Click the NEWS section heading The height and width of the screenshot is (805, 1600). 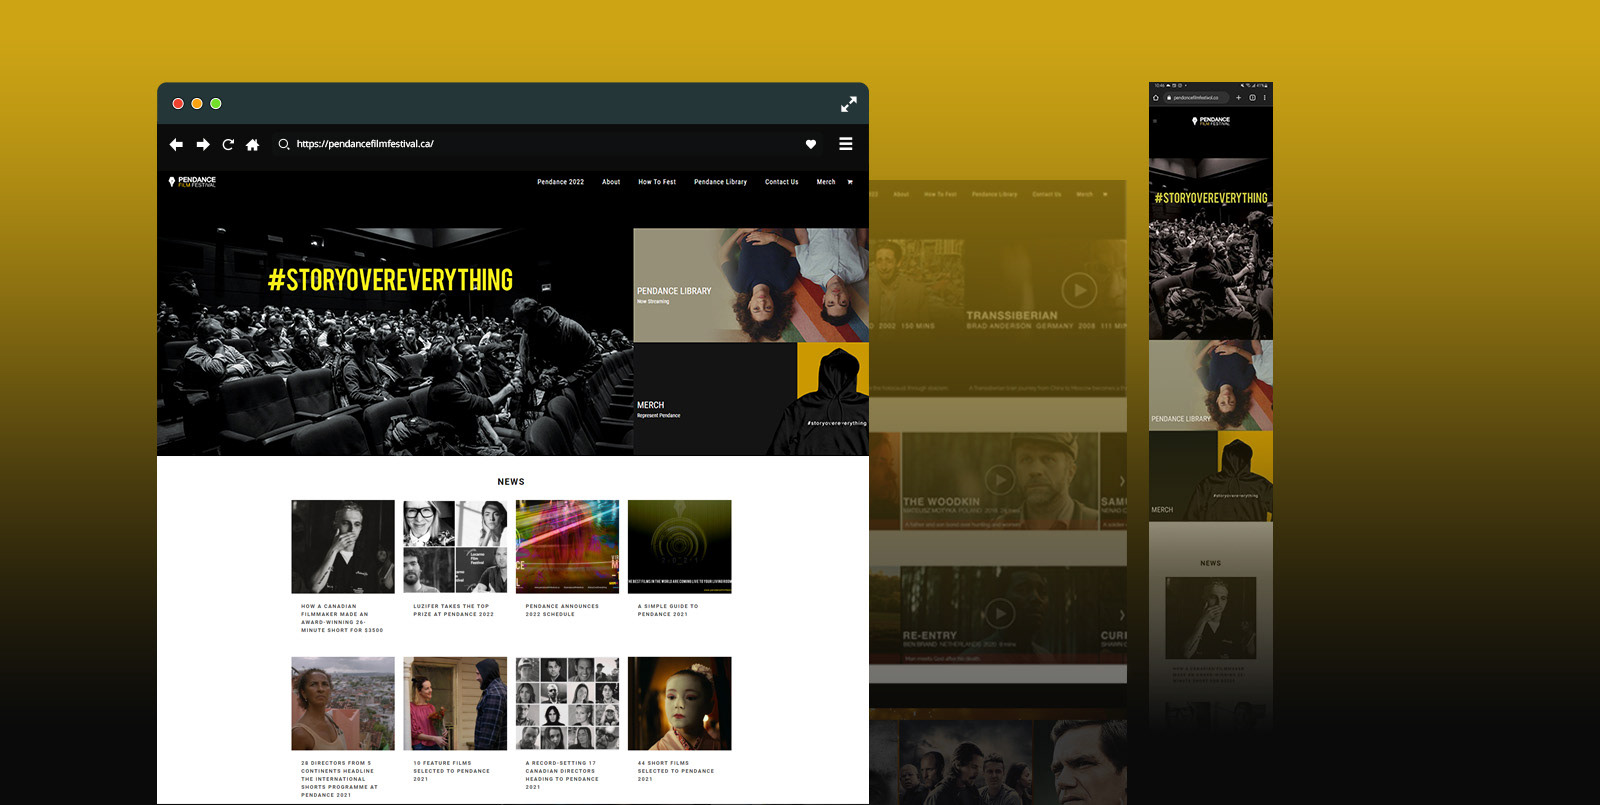click(x=511, y=482)
